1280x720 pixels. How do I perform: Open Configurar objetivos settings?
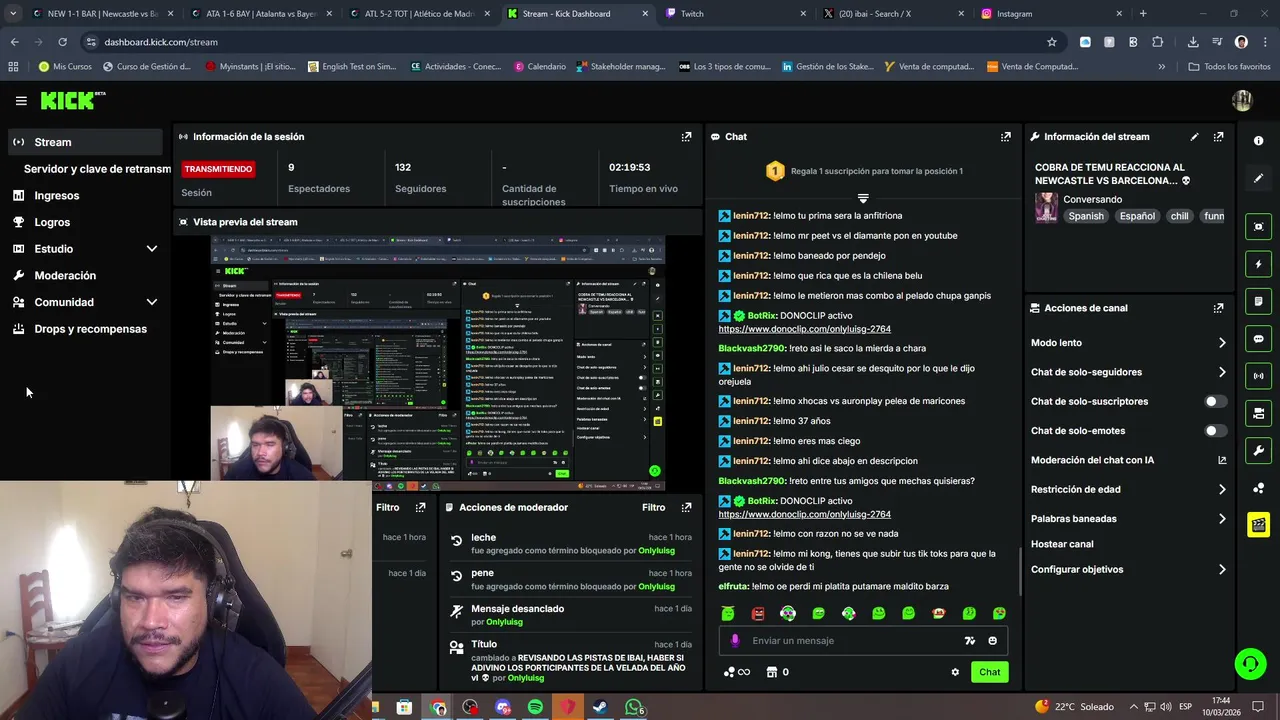click(x=1128, y=570)
